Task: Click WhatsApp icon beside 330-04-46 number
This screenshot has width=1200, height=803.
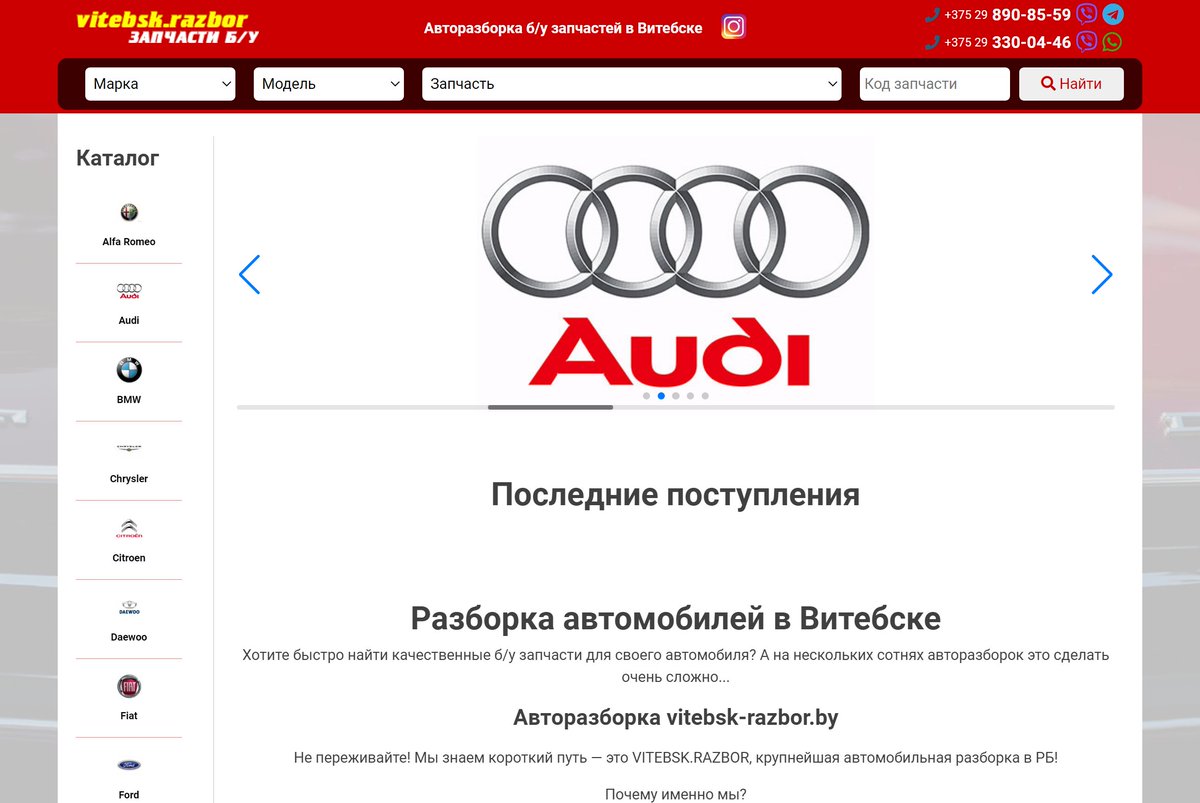Action: 1112,42
